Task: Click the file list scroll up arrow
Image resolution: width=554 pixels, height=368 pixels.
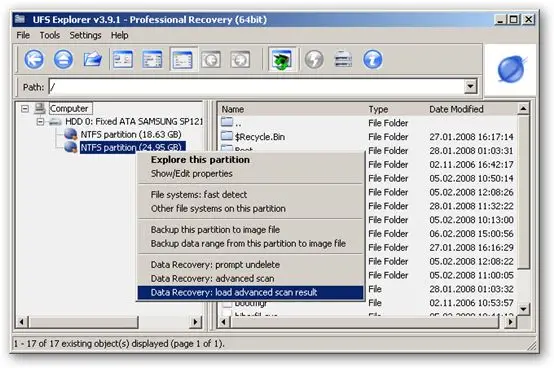Action: tap(524, 109)
